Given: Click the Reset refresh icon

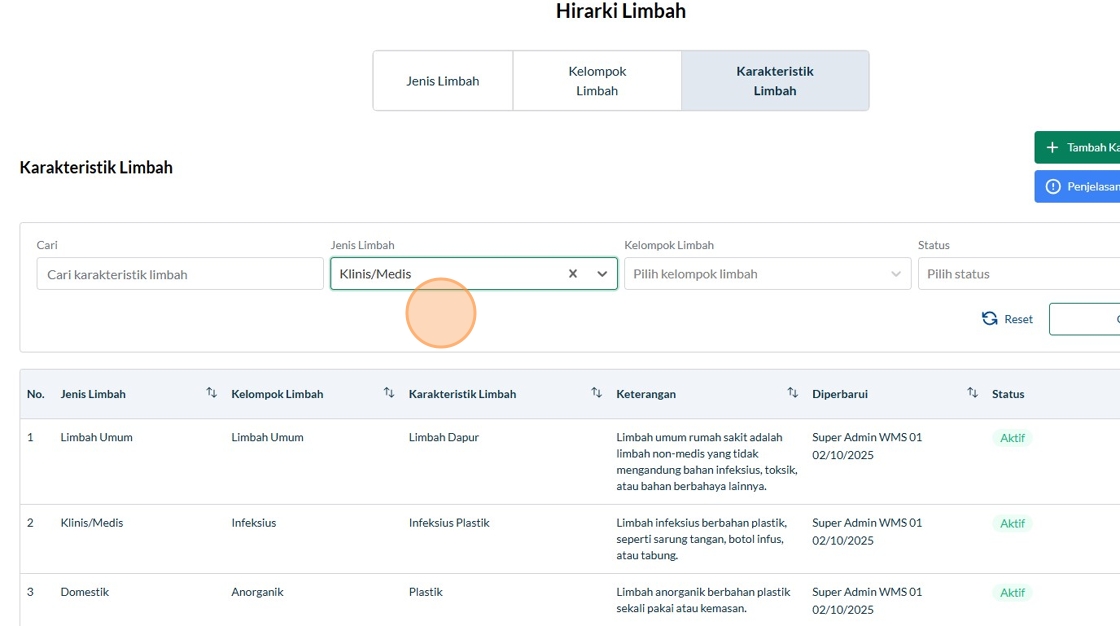Looking at the screenshot, I should pyautogui.click(x=990, y=319).
